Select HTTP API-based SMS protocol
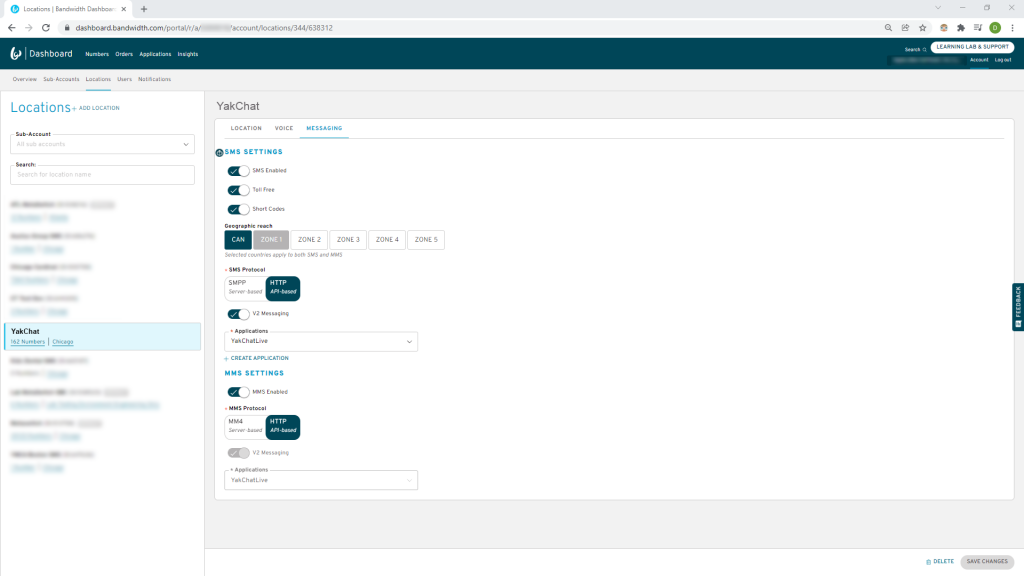The image size is (1024, 576). (283, 288)
